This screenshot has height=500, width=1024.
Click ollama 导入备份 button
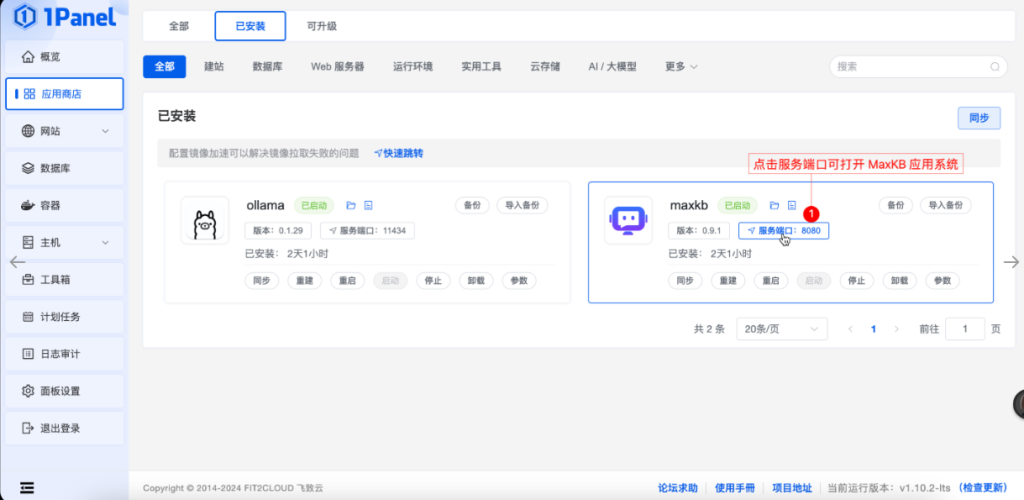[x=522, y=205]
